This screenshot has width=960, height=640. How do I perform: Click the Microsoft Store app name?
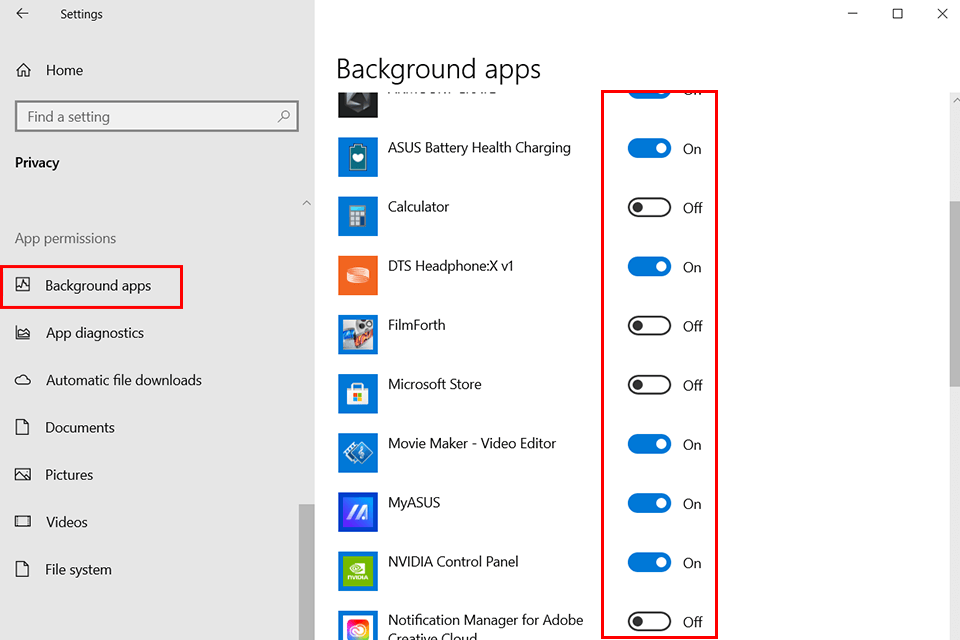coord(435,384)
